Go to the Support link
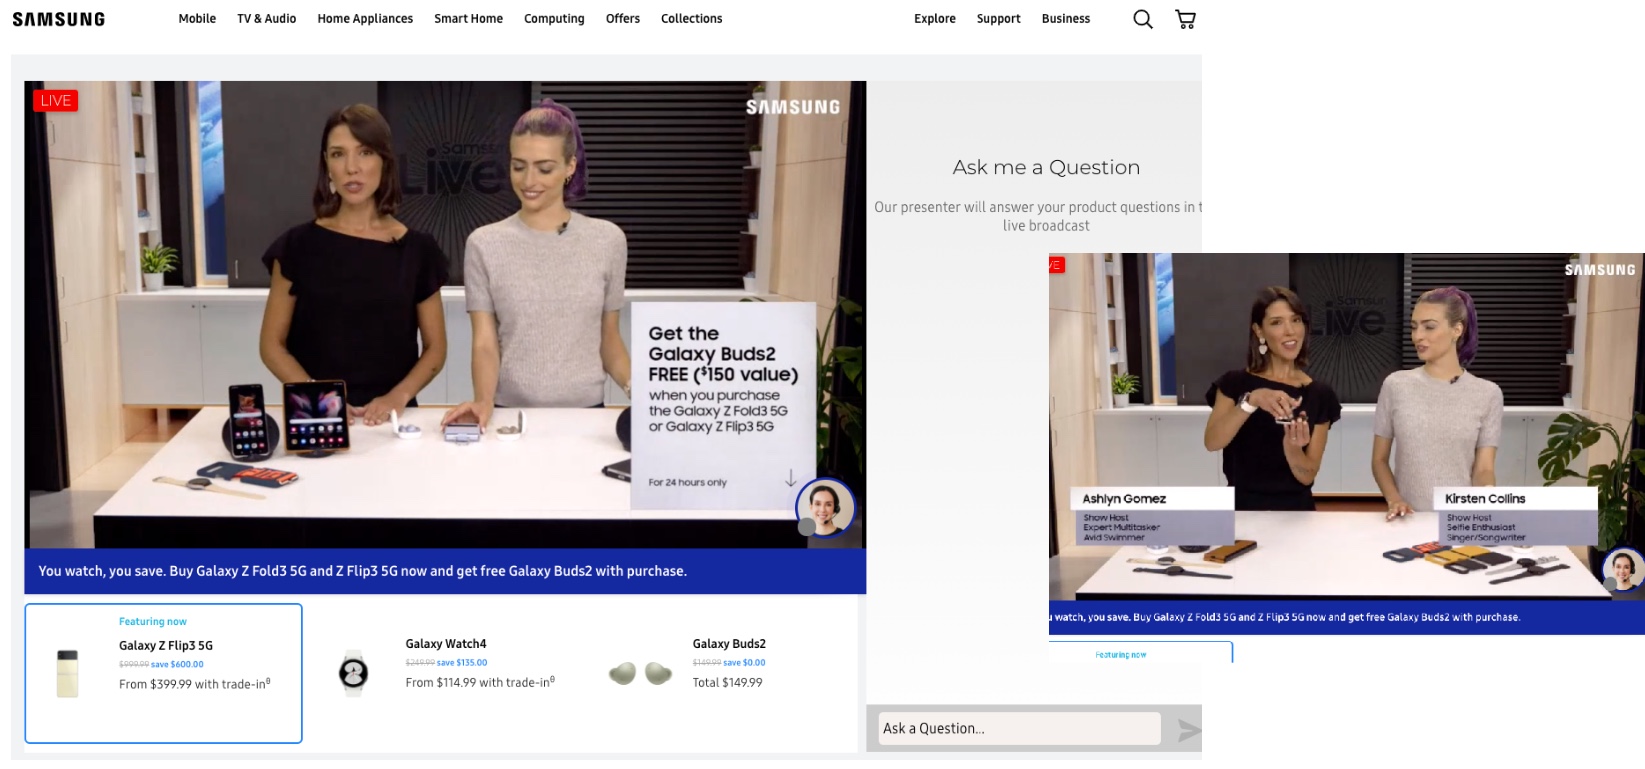The width and height of the screenshot is (1645, 769). [998, 19]
